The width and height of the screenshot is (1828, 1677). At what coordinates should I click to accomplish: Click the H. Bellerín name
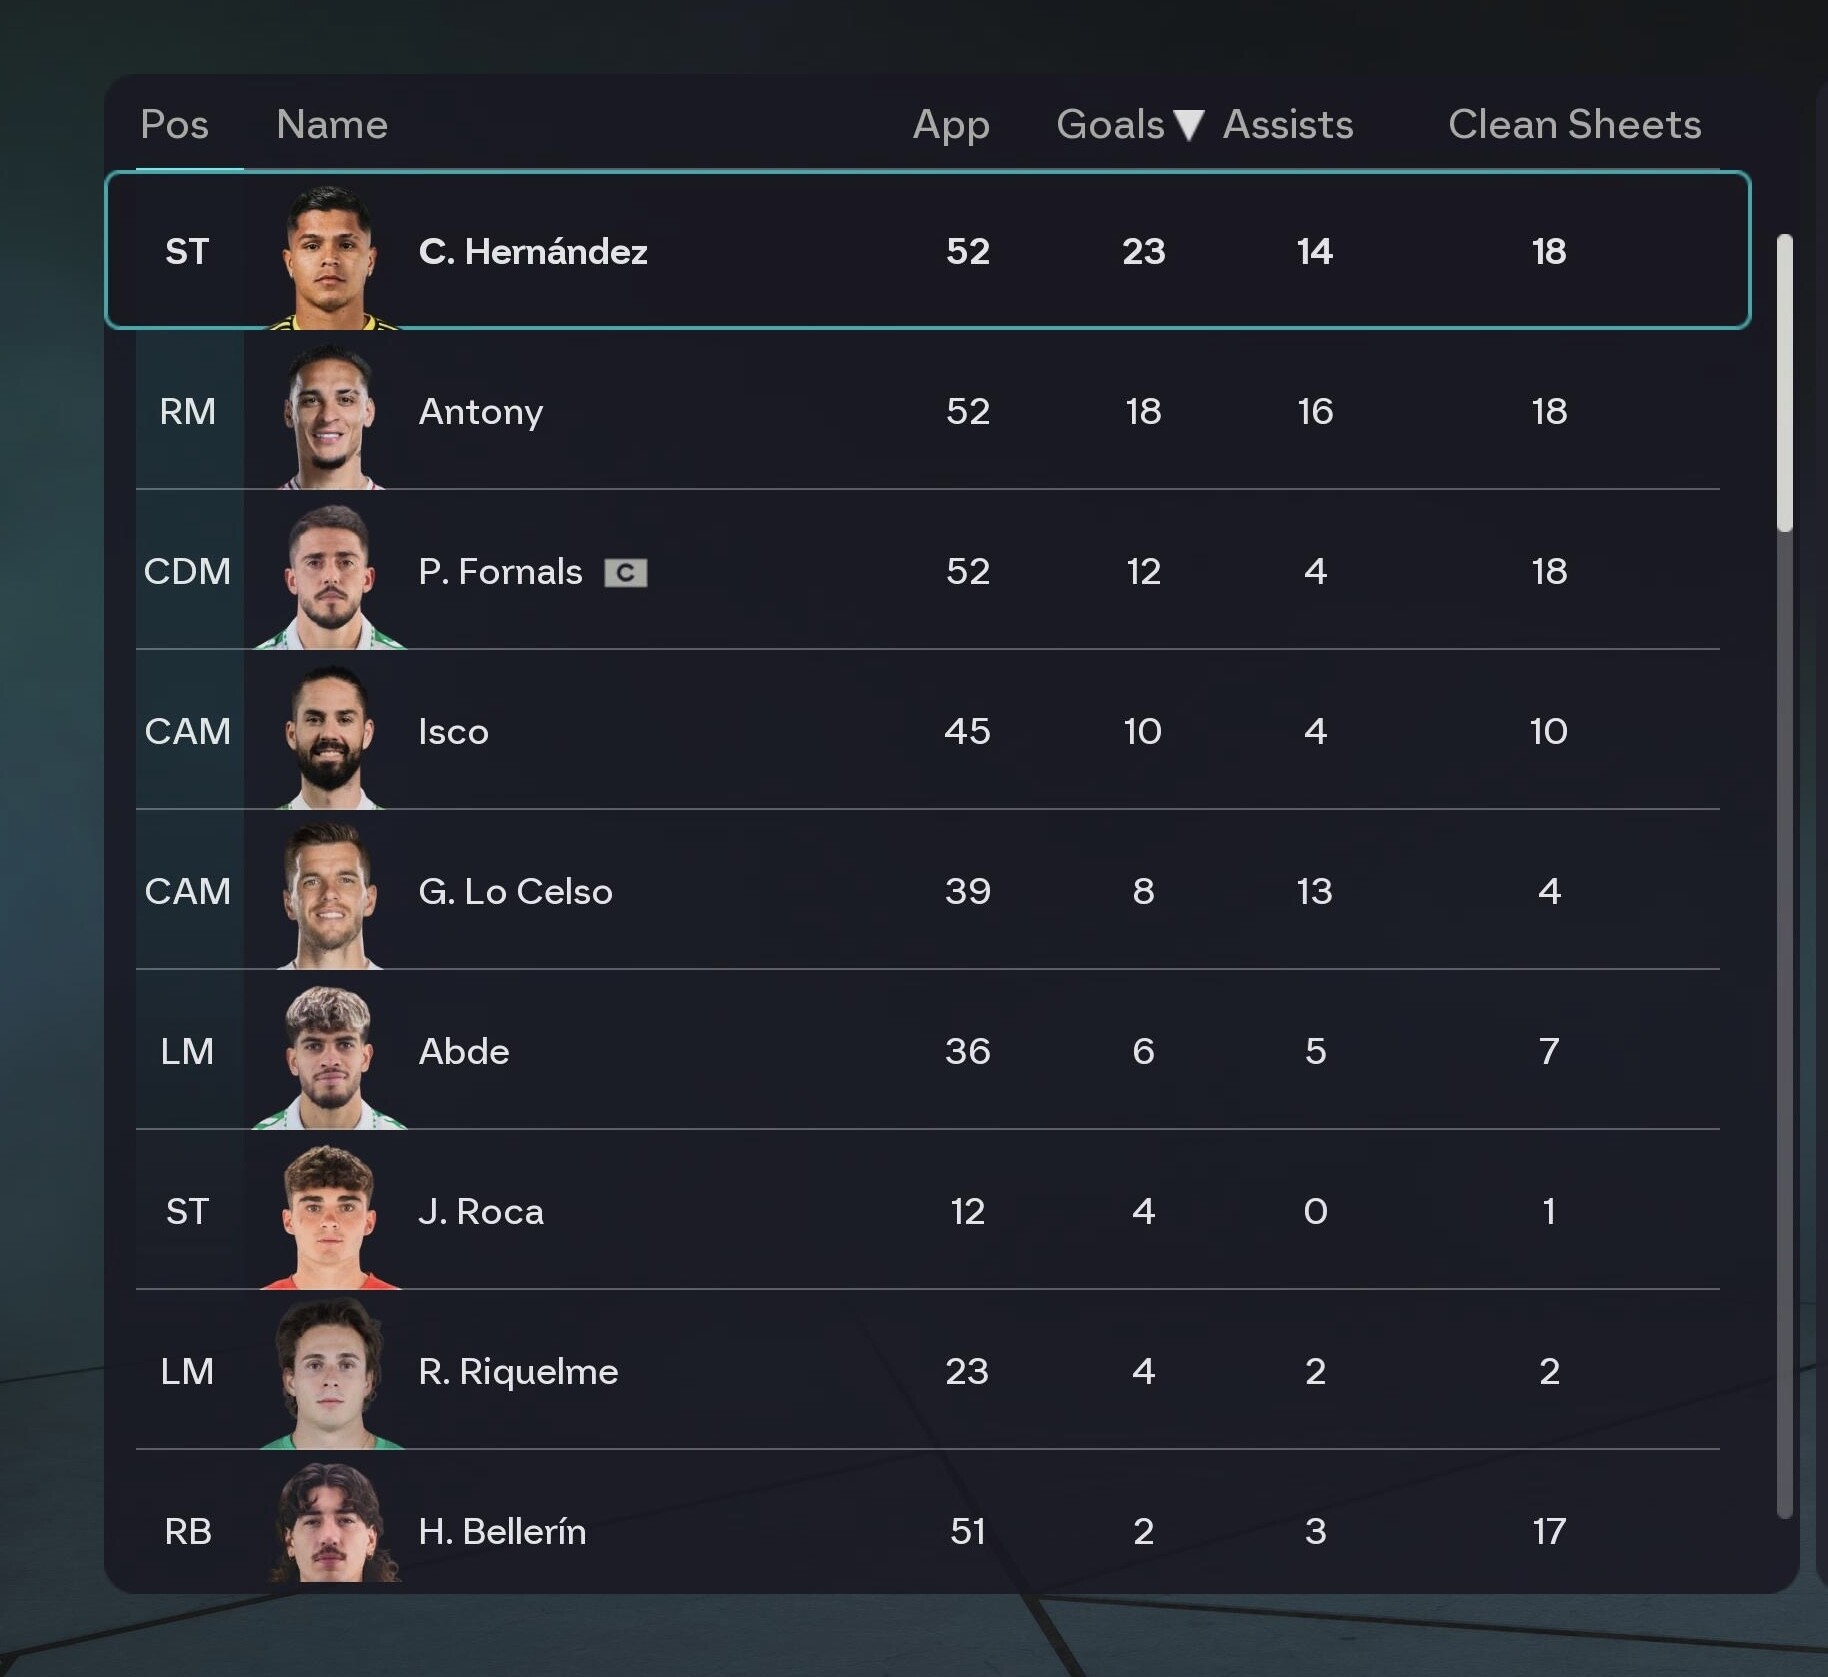[x=502, y=1532]
